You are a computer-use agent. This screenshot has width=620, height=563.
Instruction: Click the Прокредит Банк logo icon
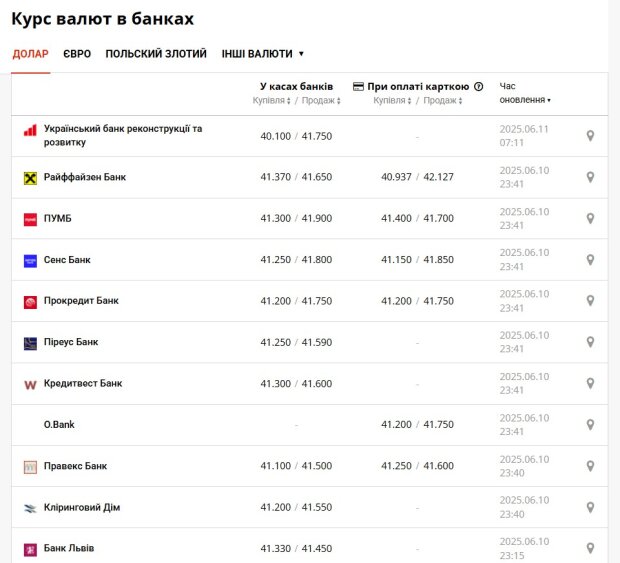click(30, 302)
